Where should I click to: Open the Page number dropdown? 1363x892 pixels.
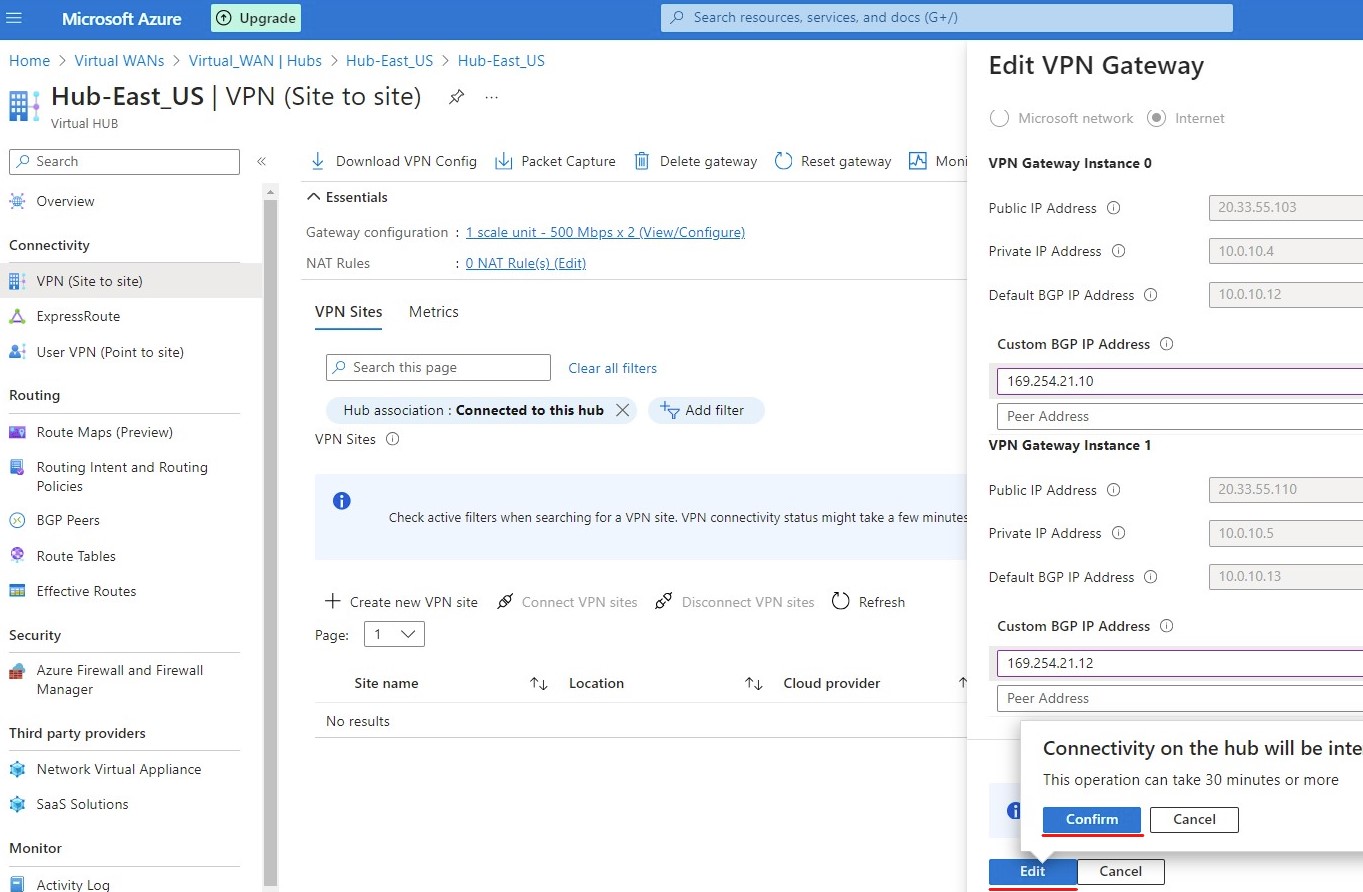pyautogui.click(x=395, y=634)
